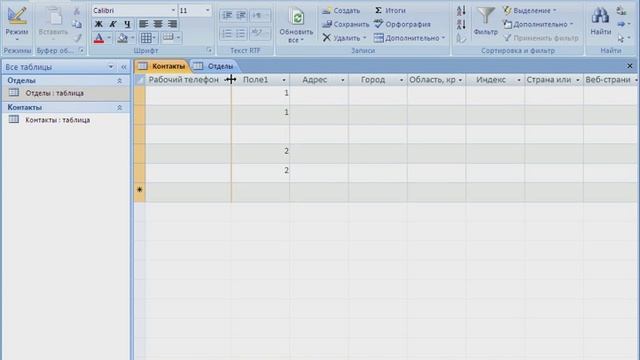
Task: Click the Найти binoculars icon
Action: [600, 16]
